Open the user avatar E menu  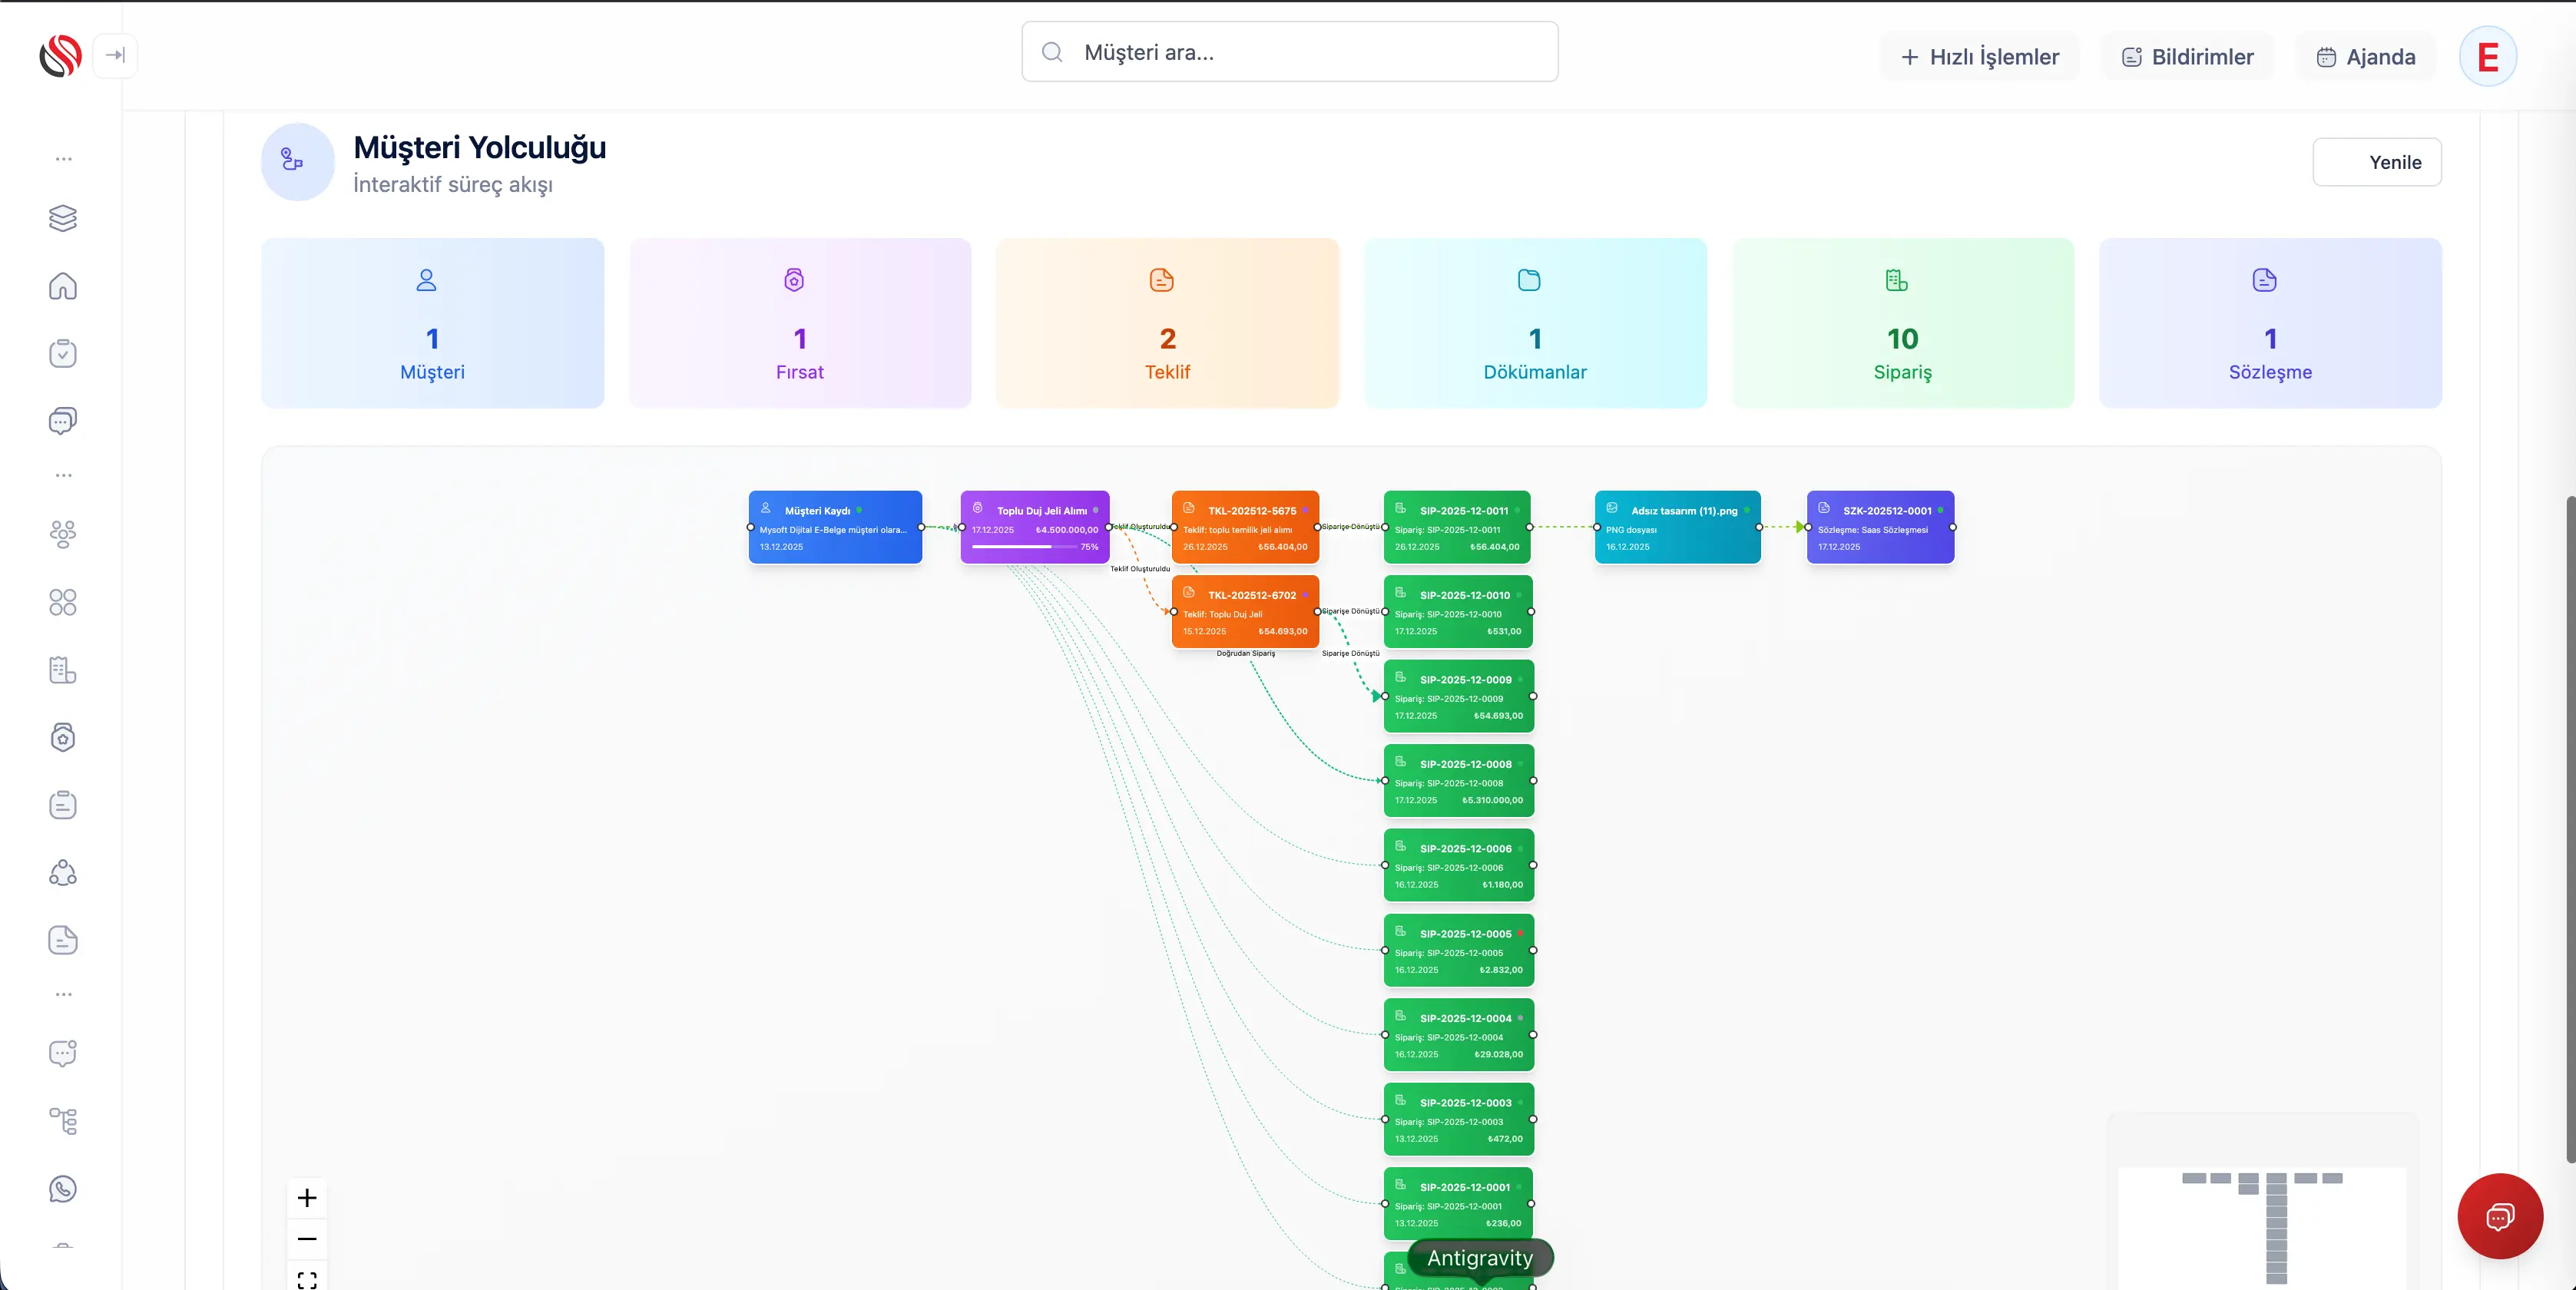pyautogui.click(x=2487, y=57)
